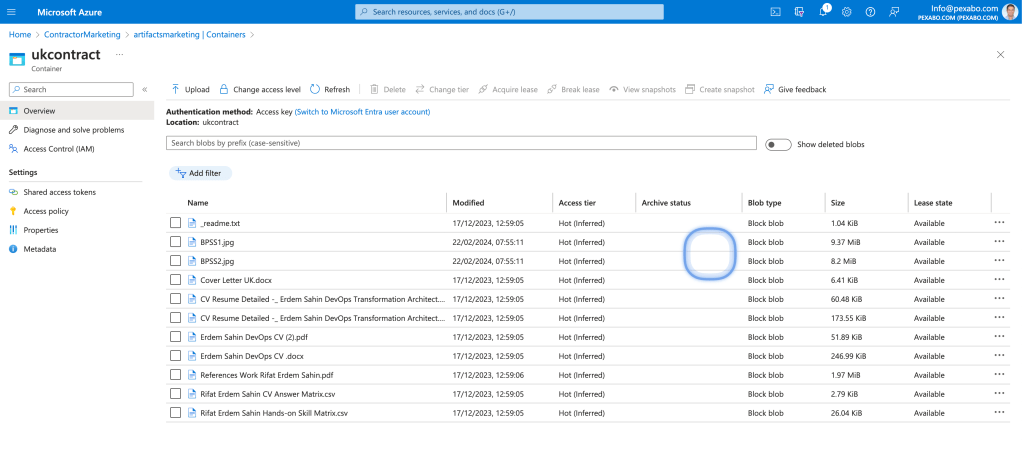Check the box for Erdem Sahin DevOps CV (2).pdf
Viewport: 1022px width, 465px height.
pyautogui.click(x=175, y=337)
